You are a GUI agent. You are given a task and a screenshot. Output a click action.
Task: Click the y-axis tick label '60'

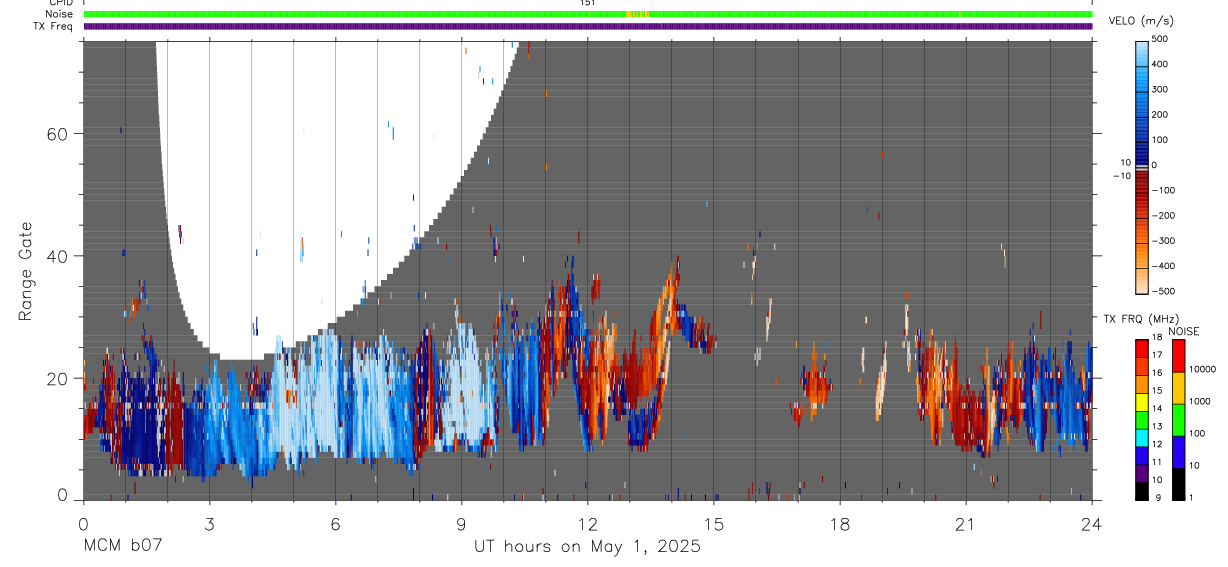coord(57,134)
